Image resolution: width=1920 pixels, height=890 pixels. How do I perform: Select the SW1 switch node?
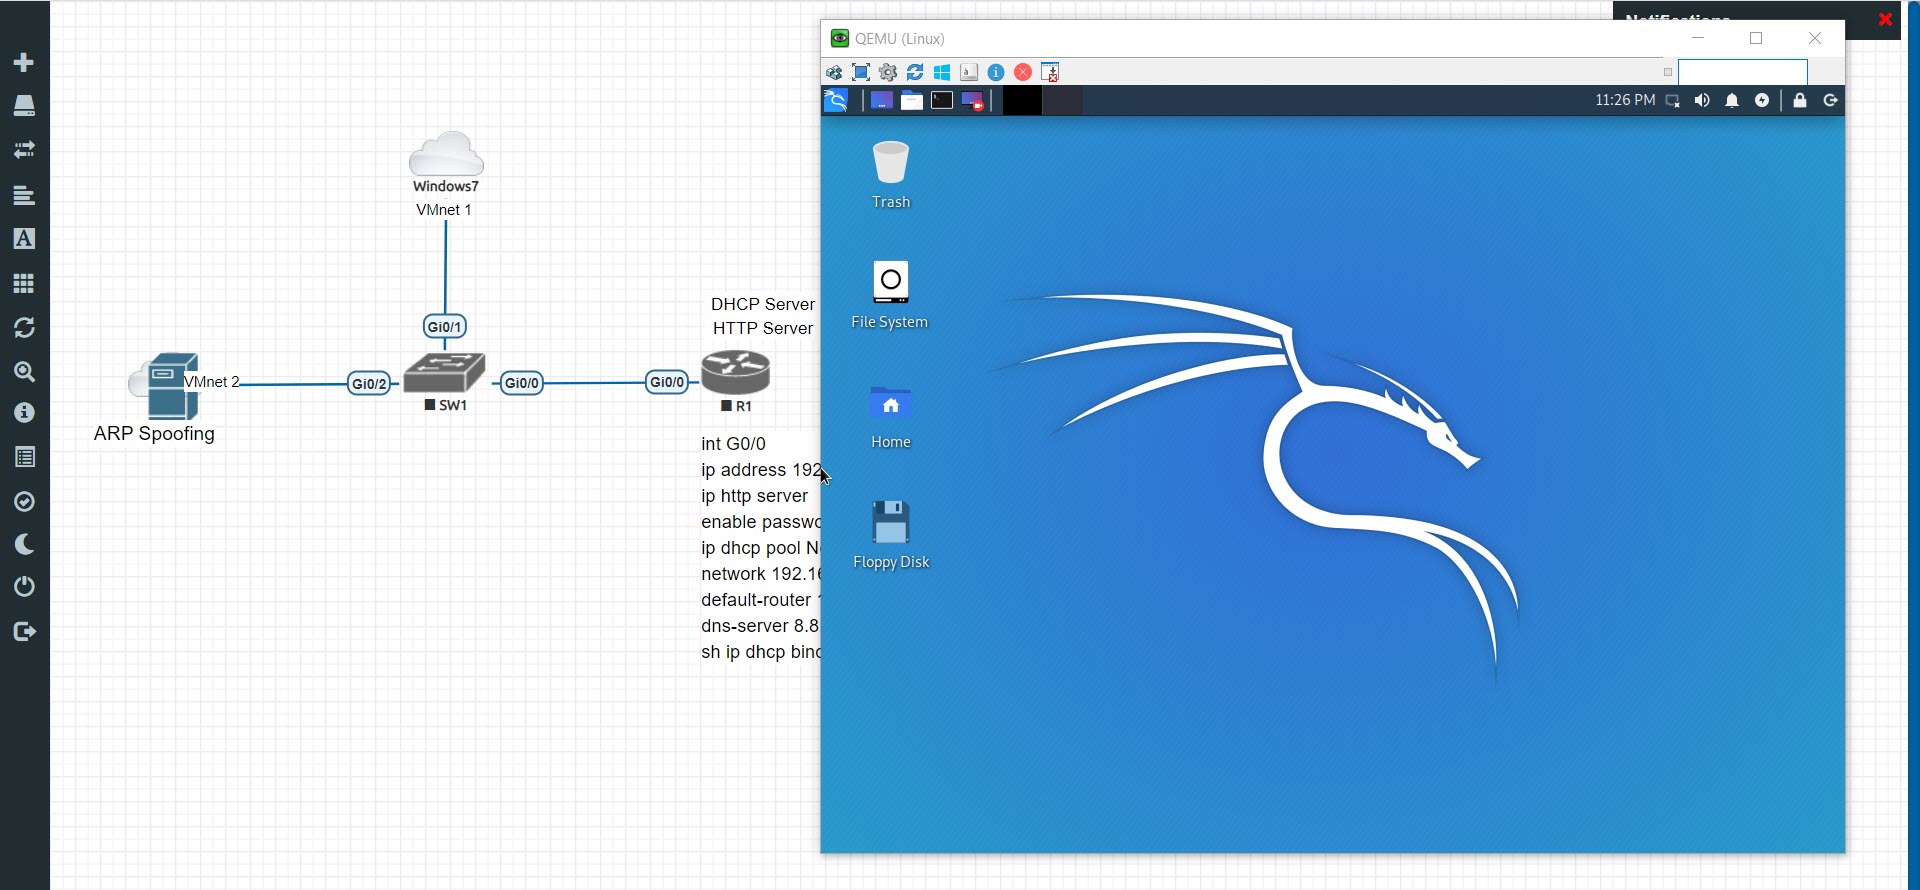point(445,372)
